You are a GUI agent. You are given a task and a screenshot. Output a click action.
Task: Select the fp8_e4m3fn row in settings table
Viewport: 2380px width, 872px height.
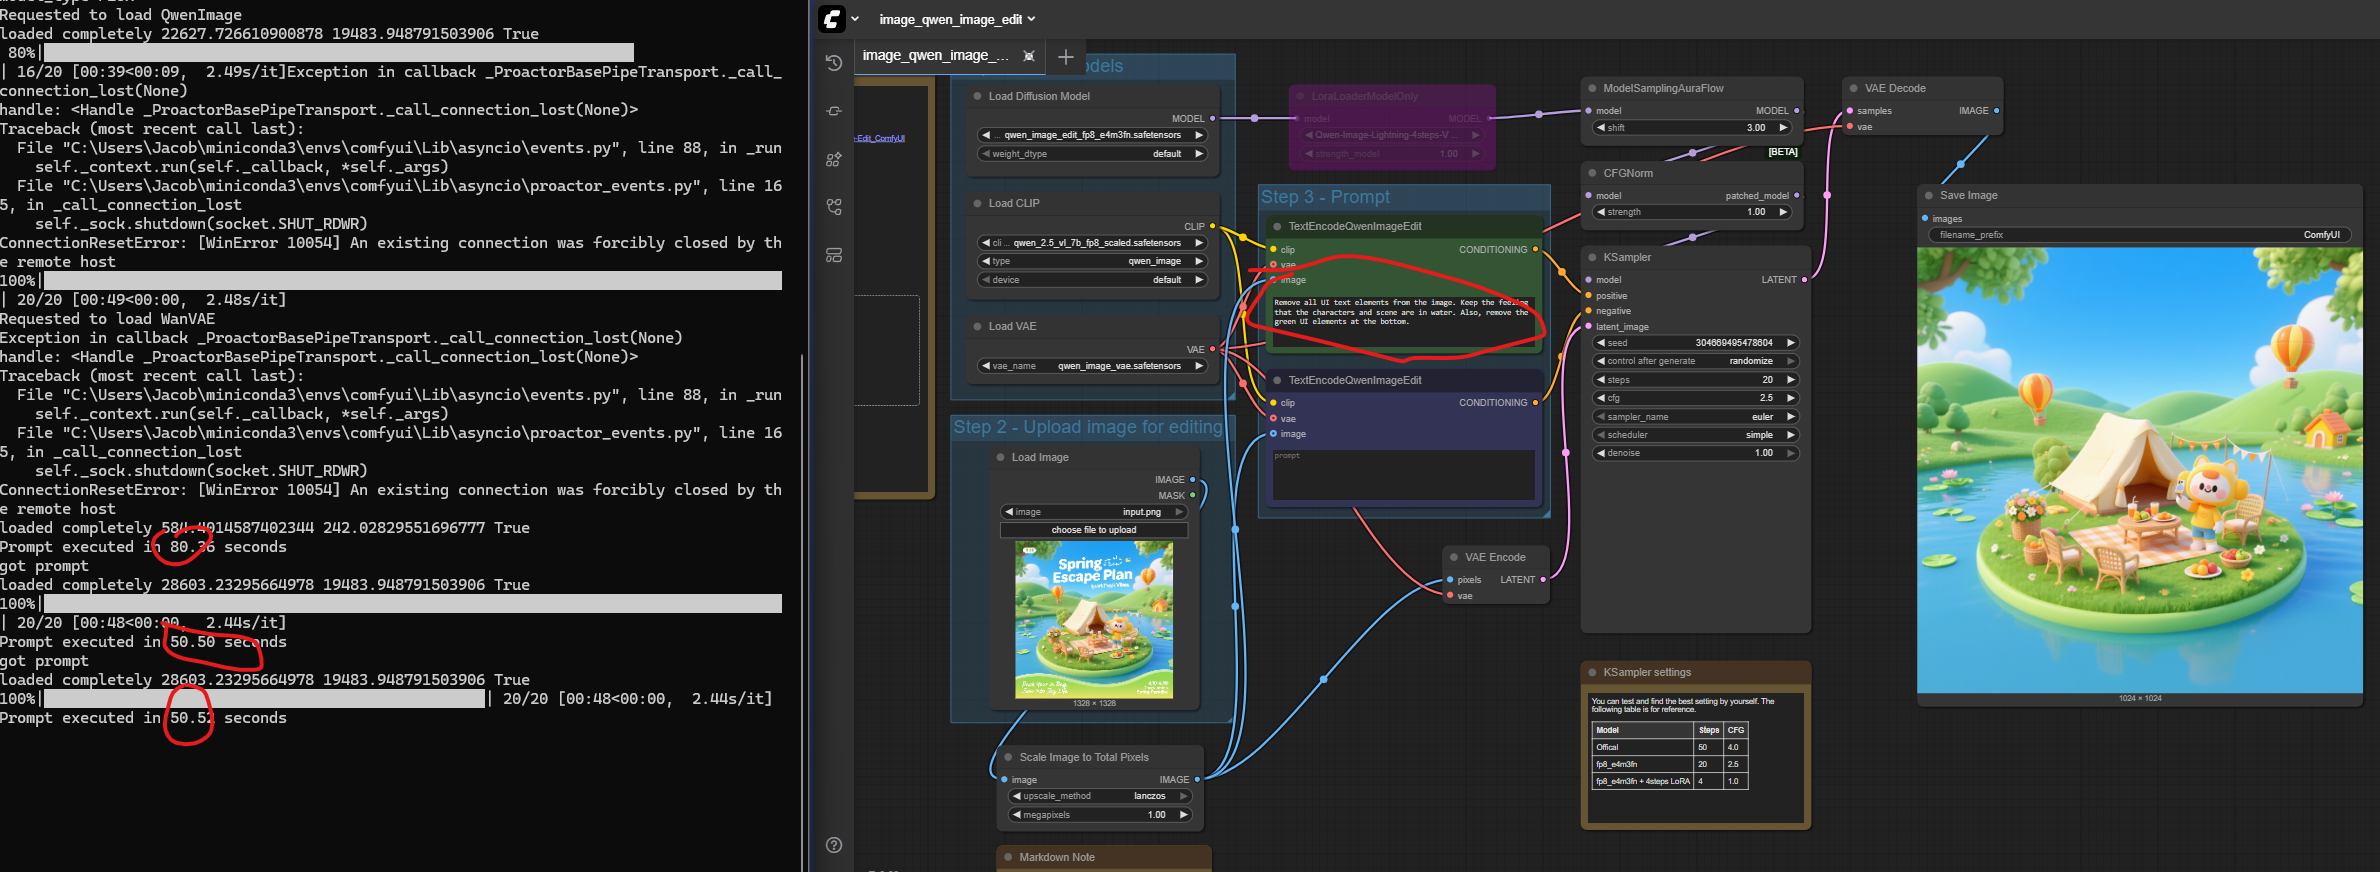click(1669, 764)
